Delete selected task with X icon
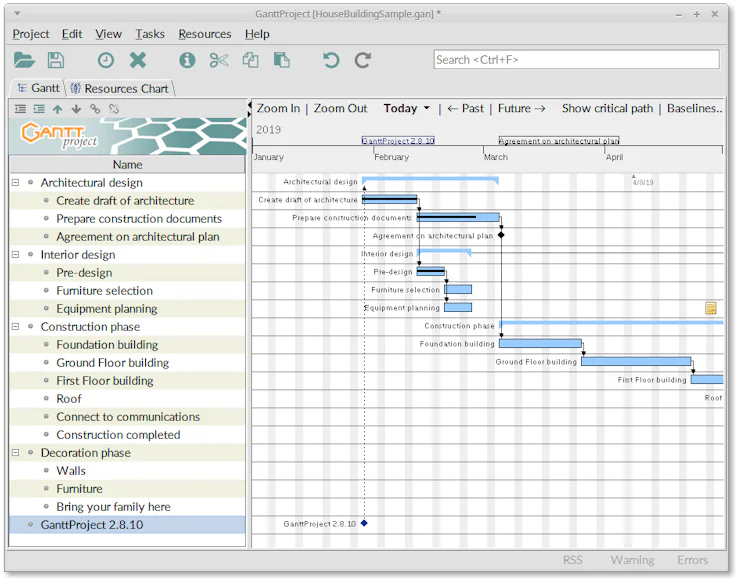 coord(138,60)
